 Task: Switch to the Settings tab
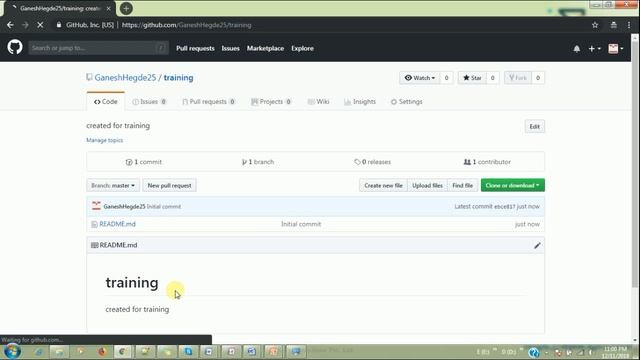tap(407, 102)
